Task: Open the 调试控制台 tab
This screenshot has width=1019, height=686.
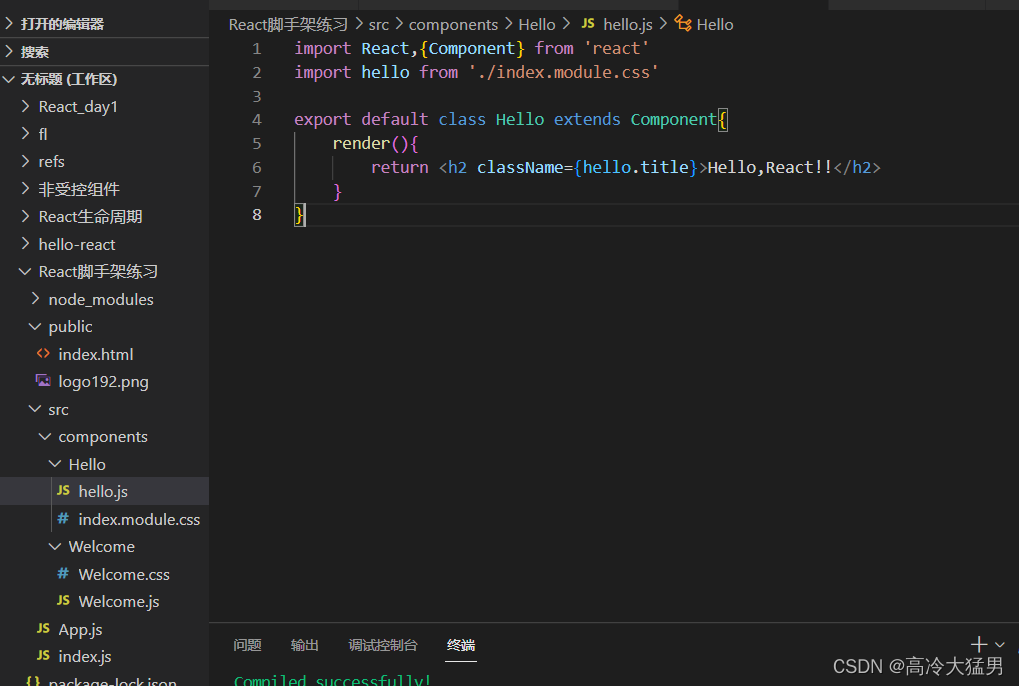Action: [383, 645]
